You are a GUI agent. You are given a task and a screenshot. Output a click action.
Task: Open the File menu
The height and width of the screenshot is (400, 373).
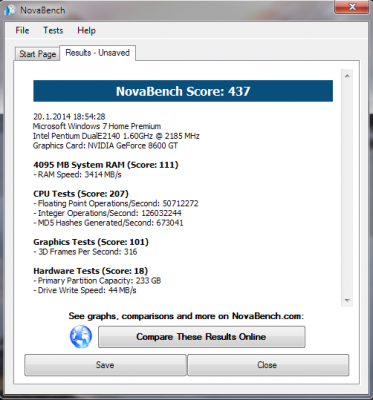(22, 30)
